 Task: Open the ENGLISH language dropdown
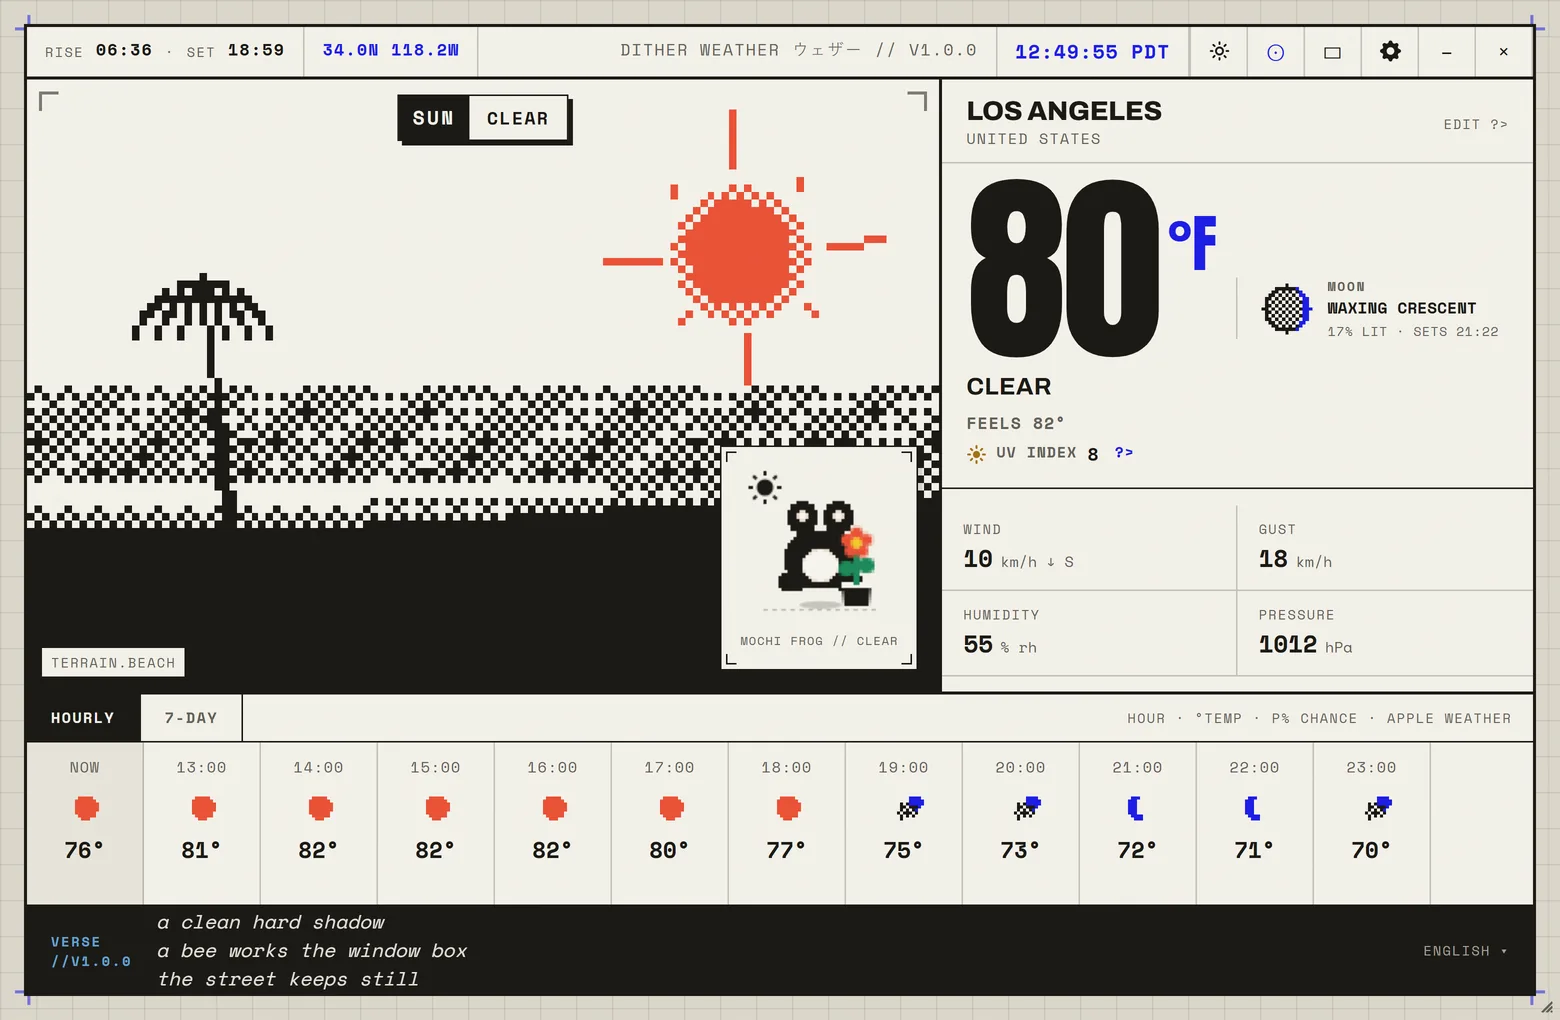pyautogui.click(x=1465, y=951)
